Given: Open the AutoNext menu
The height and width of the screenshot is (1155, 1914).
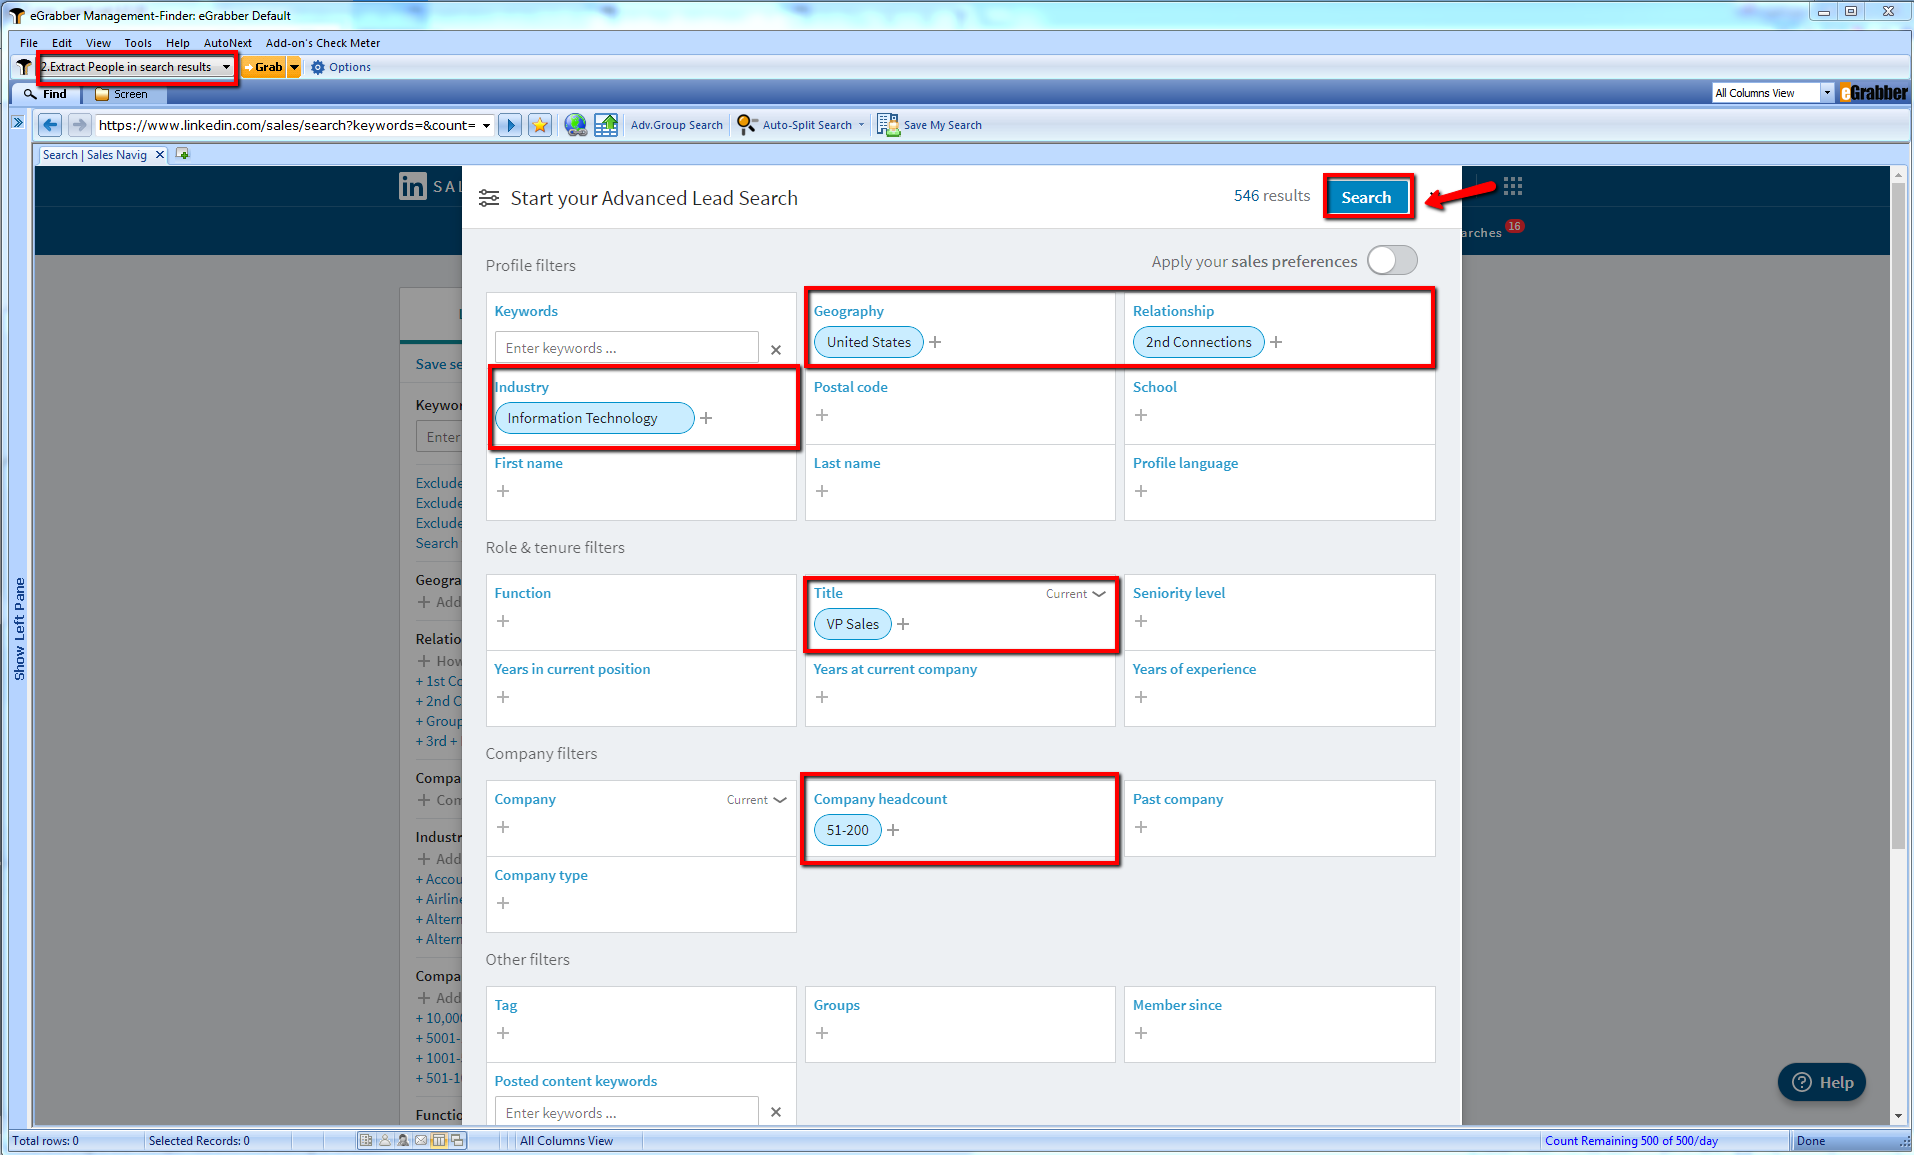Looking at the screenshot, I should (228, 43).
